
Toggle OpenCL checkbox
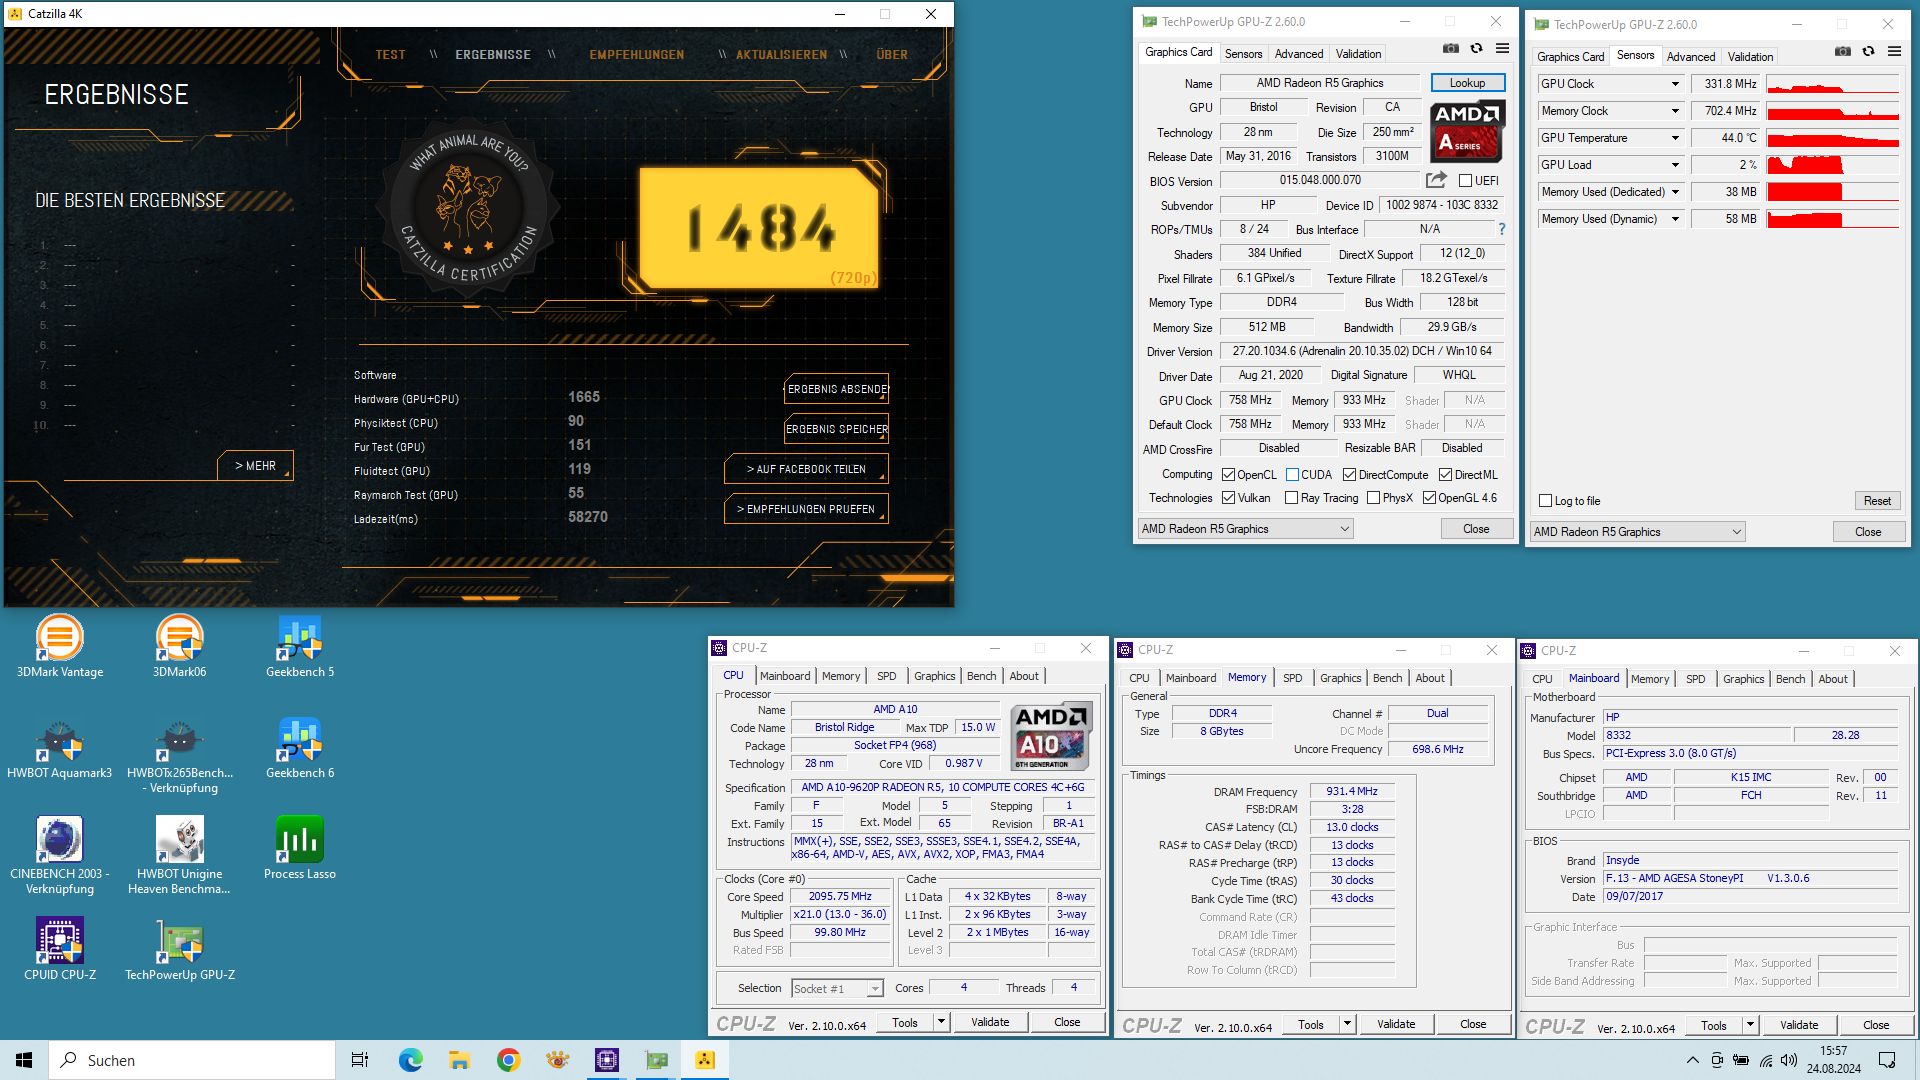[1228, 475]
